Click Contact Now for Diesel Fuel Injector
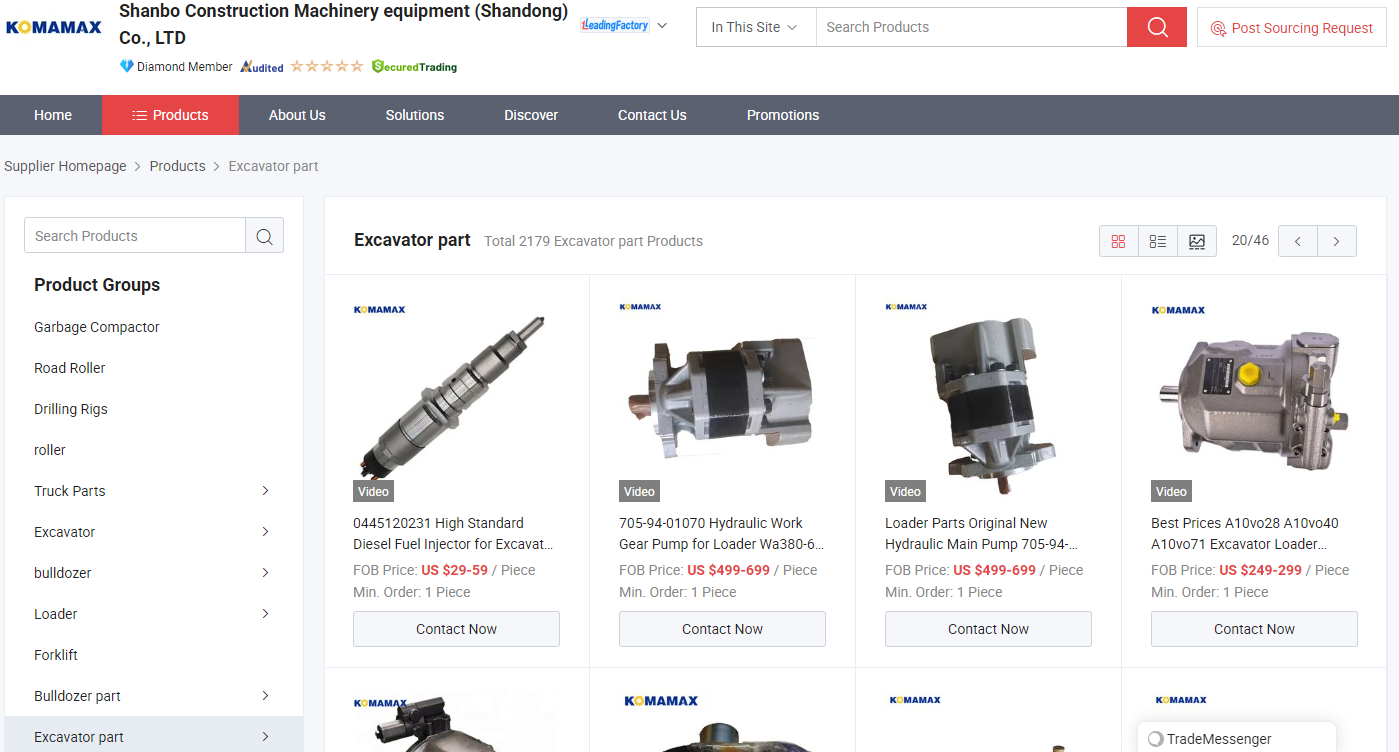This screenshot has height=752, width=1399. point(456,629)
